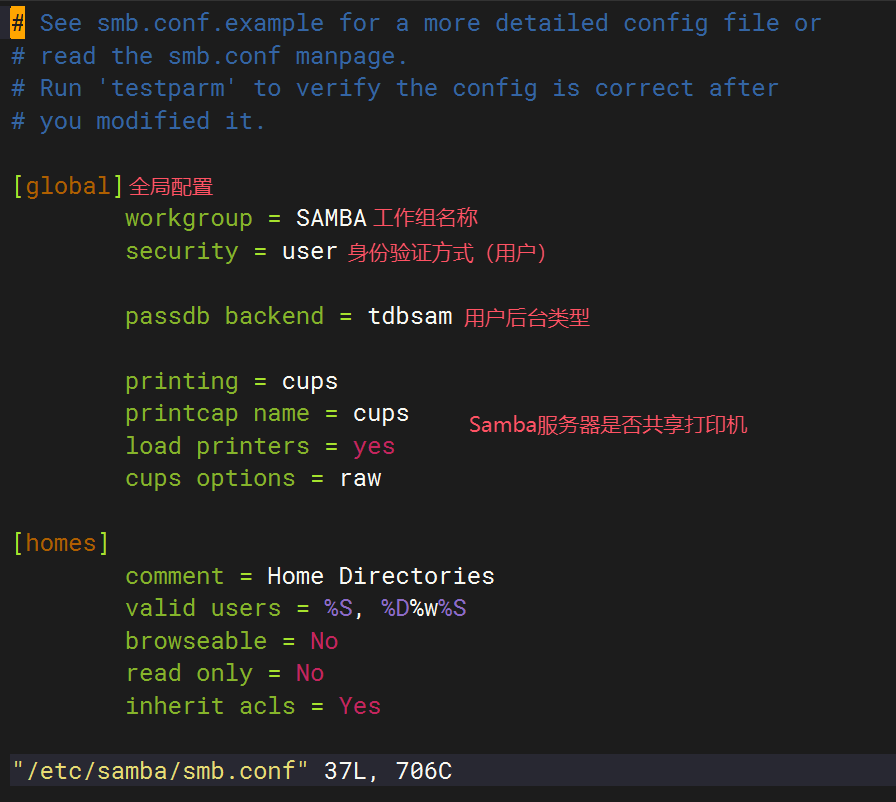The image size is (896, 802).
Task: Select the workgroup value SAMBA
Action: [331, 218]
